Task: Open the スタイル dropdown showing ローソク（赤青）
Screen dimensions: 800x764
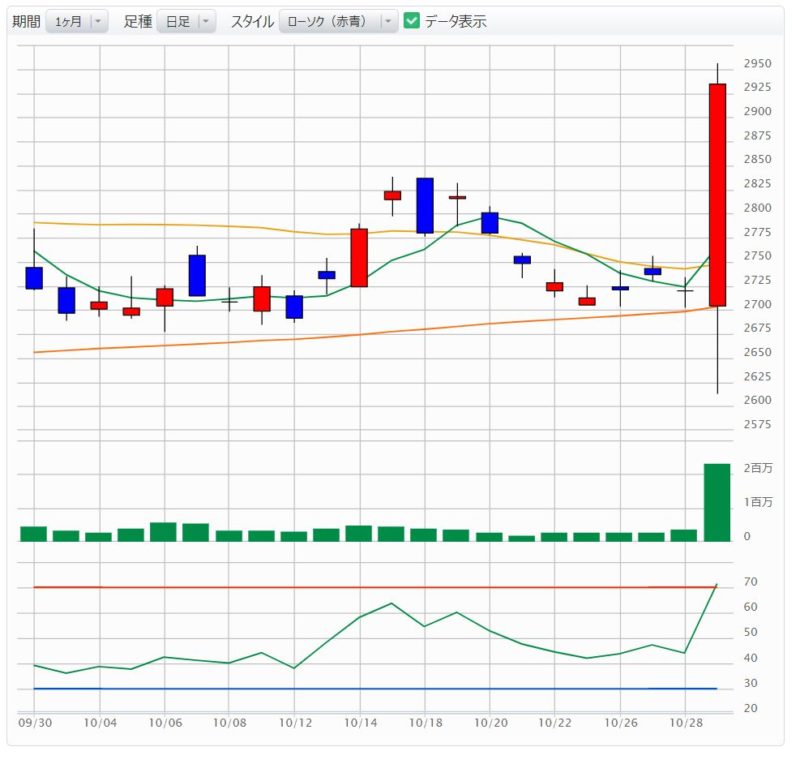Action: point(338,21)
